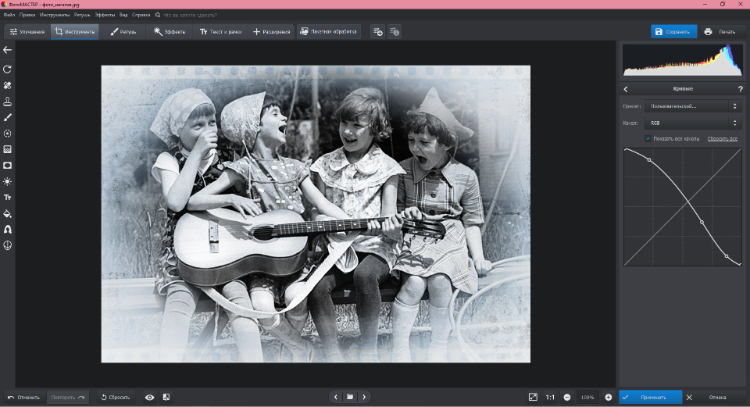The width and height of the screenshot is (750, 407).
Task: Click the rotate icon in left sidebar
Action: point(8,69)
